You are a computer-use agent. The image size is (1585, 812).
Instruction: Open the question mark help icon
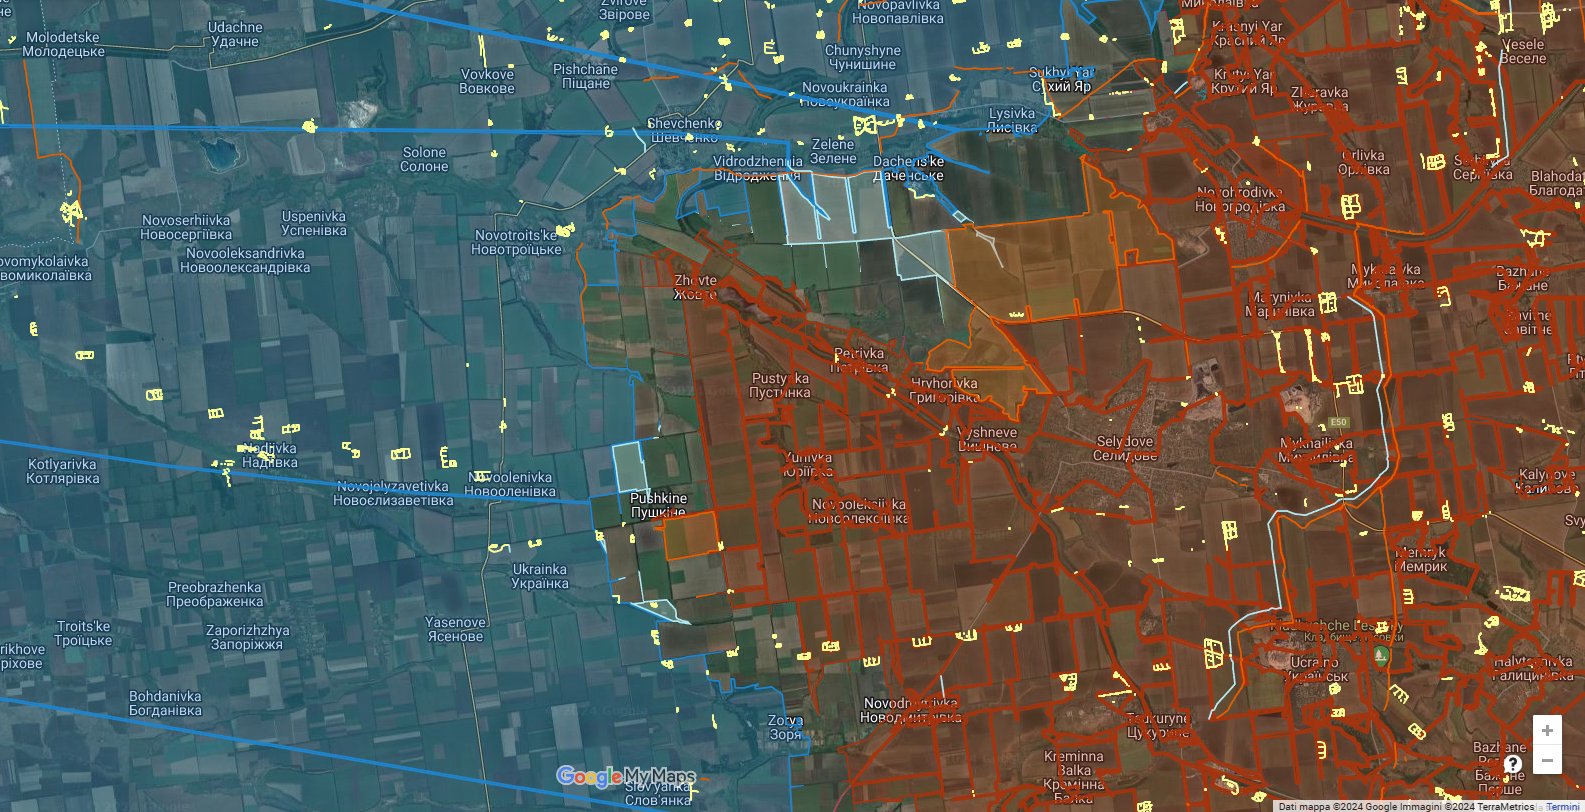(x=1513, y=764)
